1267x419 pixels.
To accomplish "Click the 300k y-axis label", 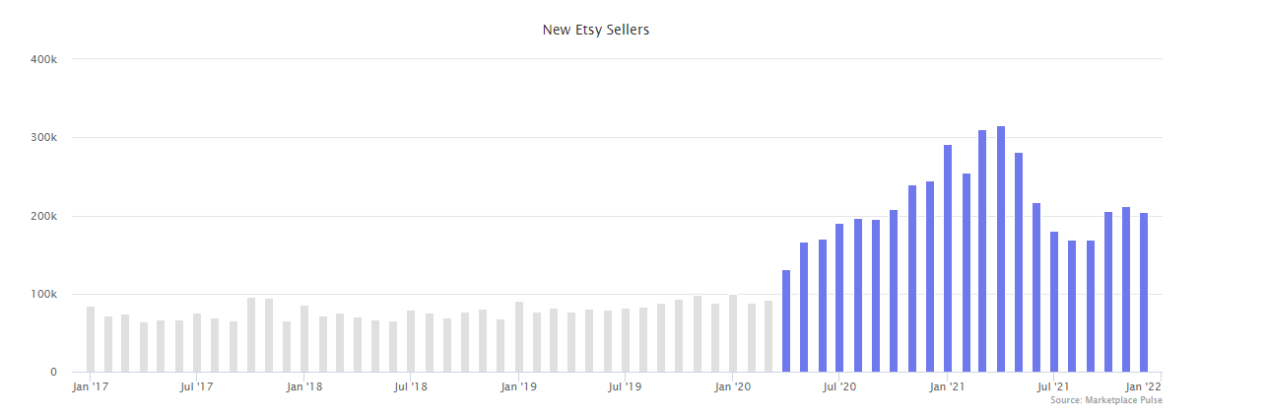I will click(x=44, y=137).
